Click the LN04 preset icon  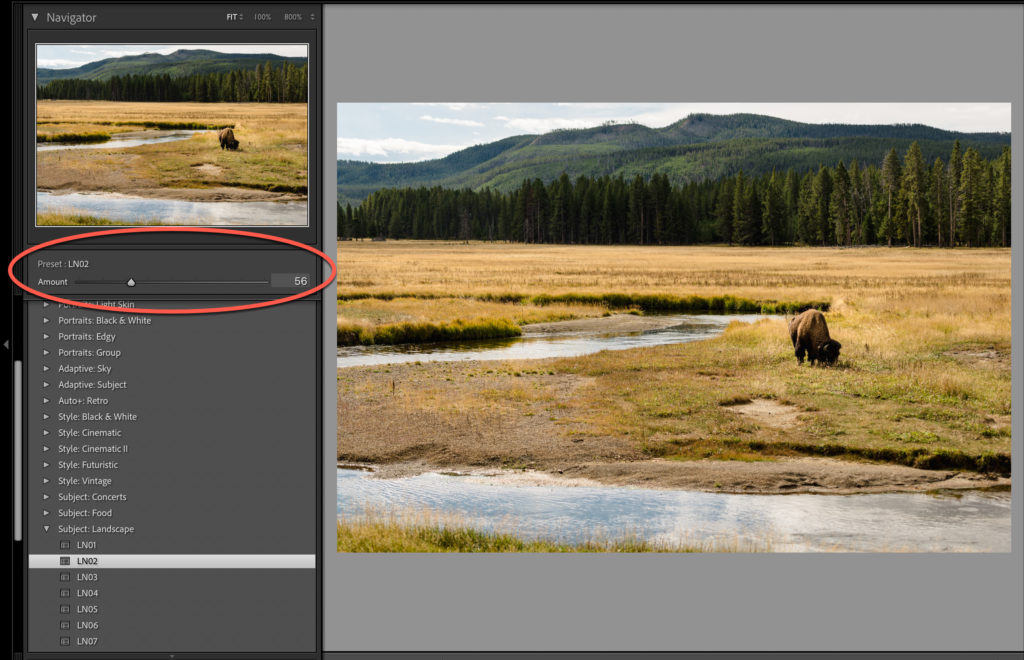65,593
